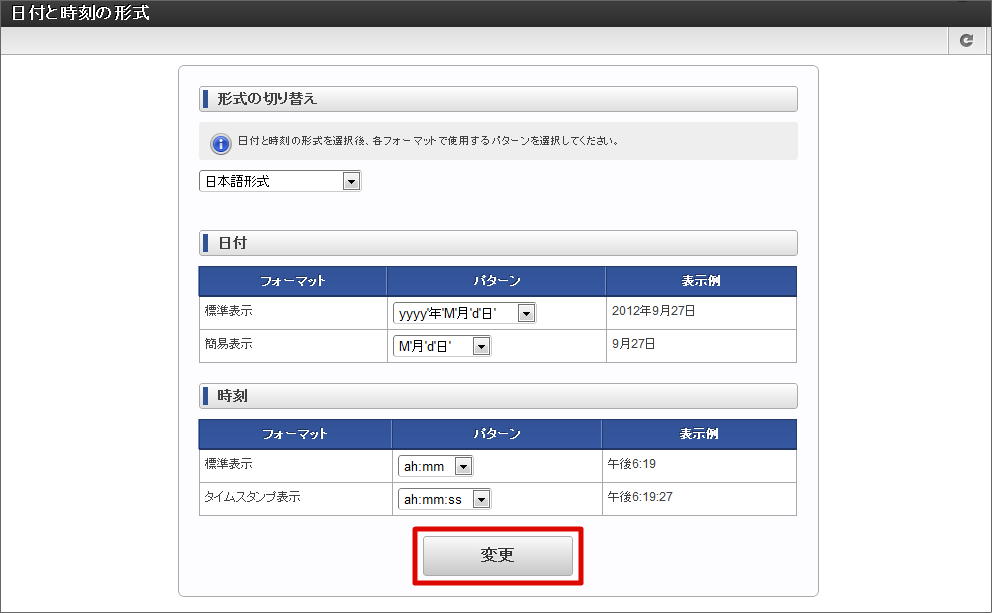Click the フォーマット header in the time table
992x613 pixels.
pos(295,434)
